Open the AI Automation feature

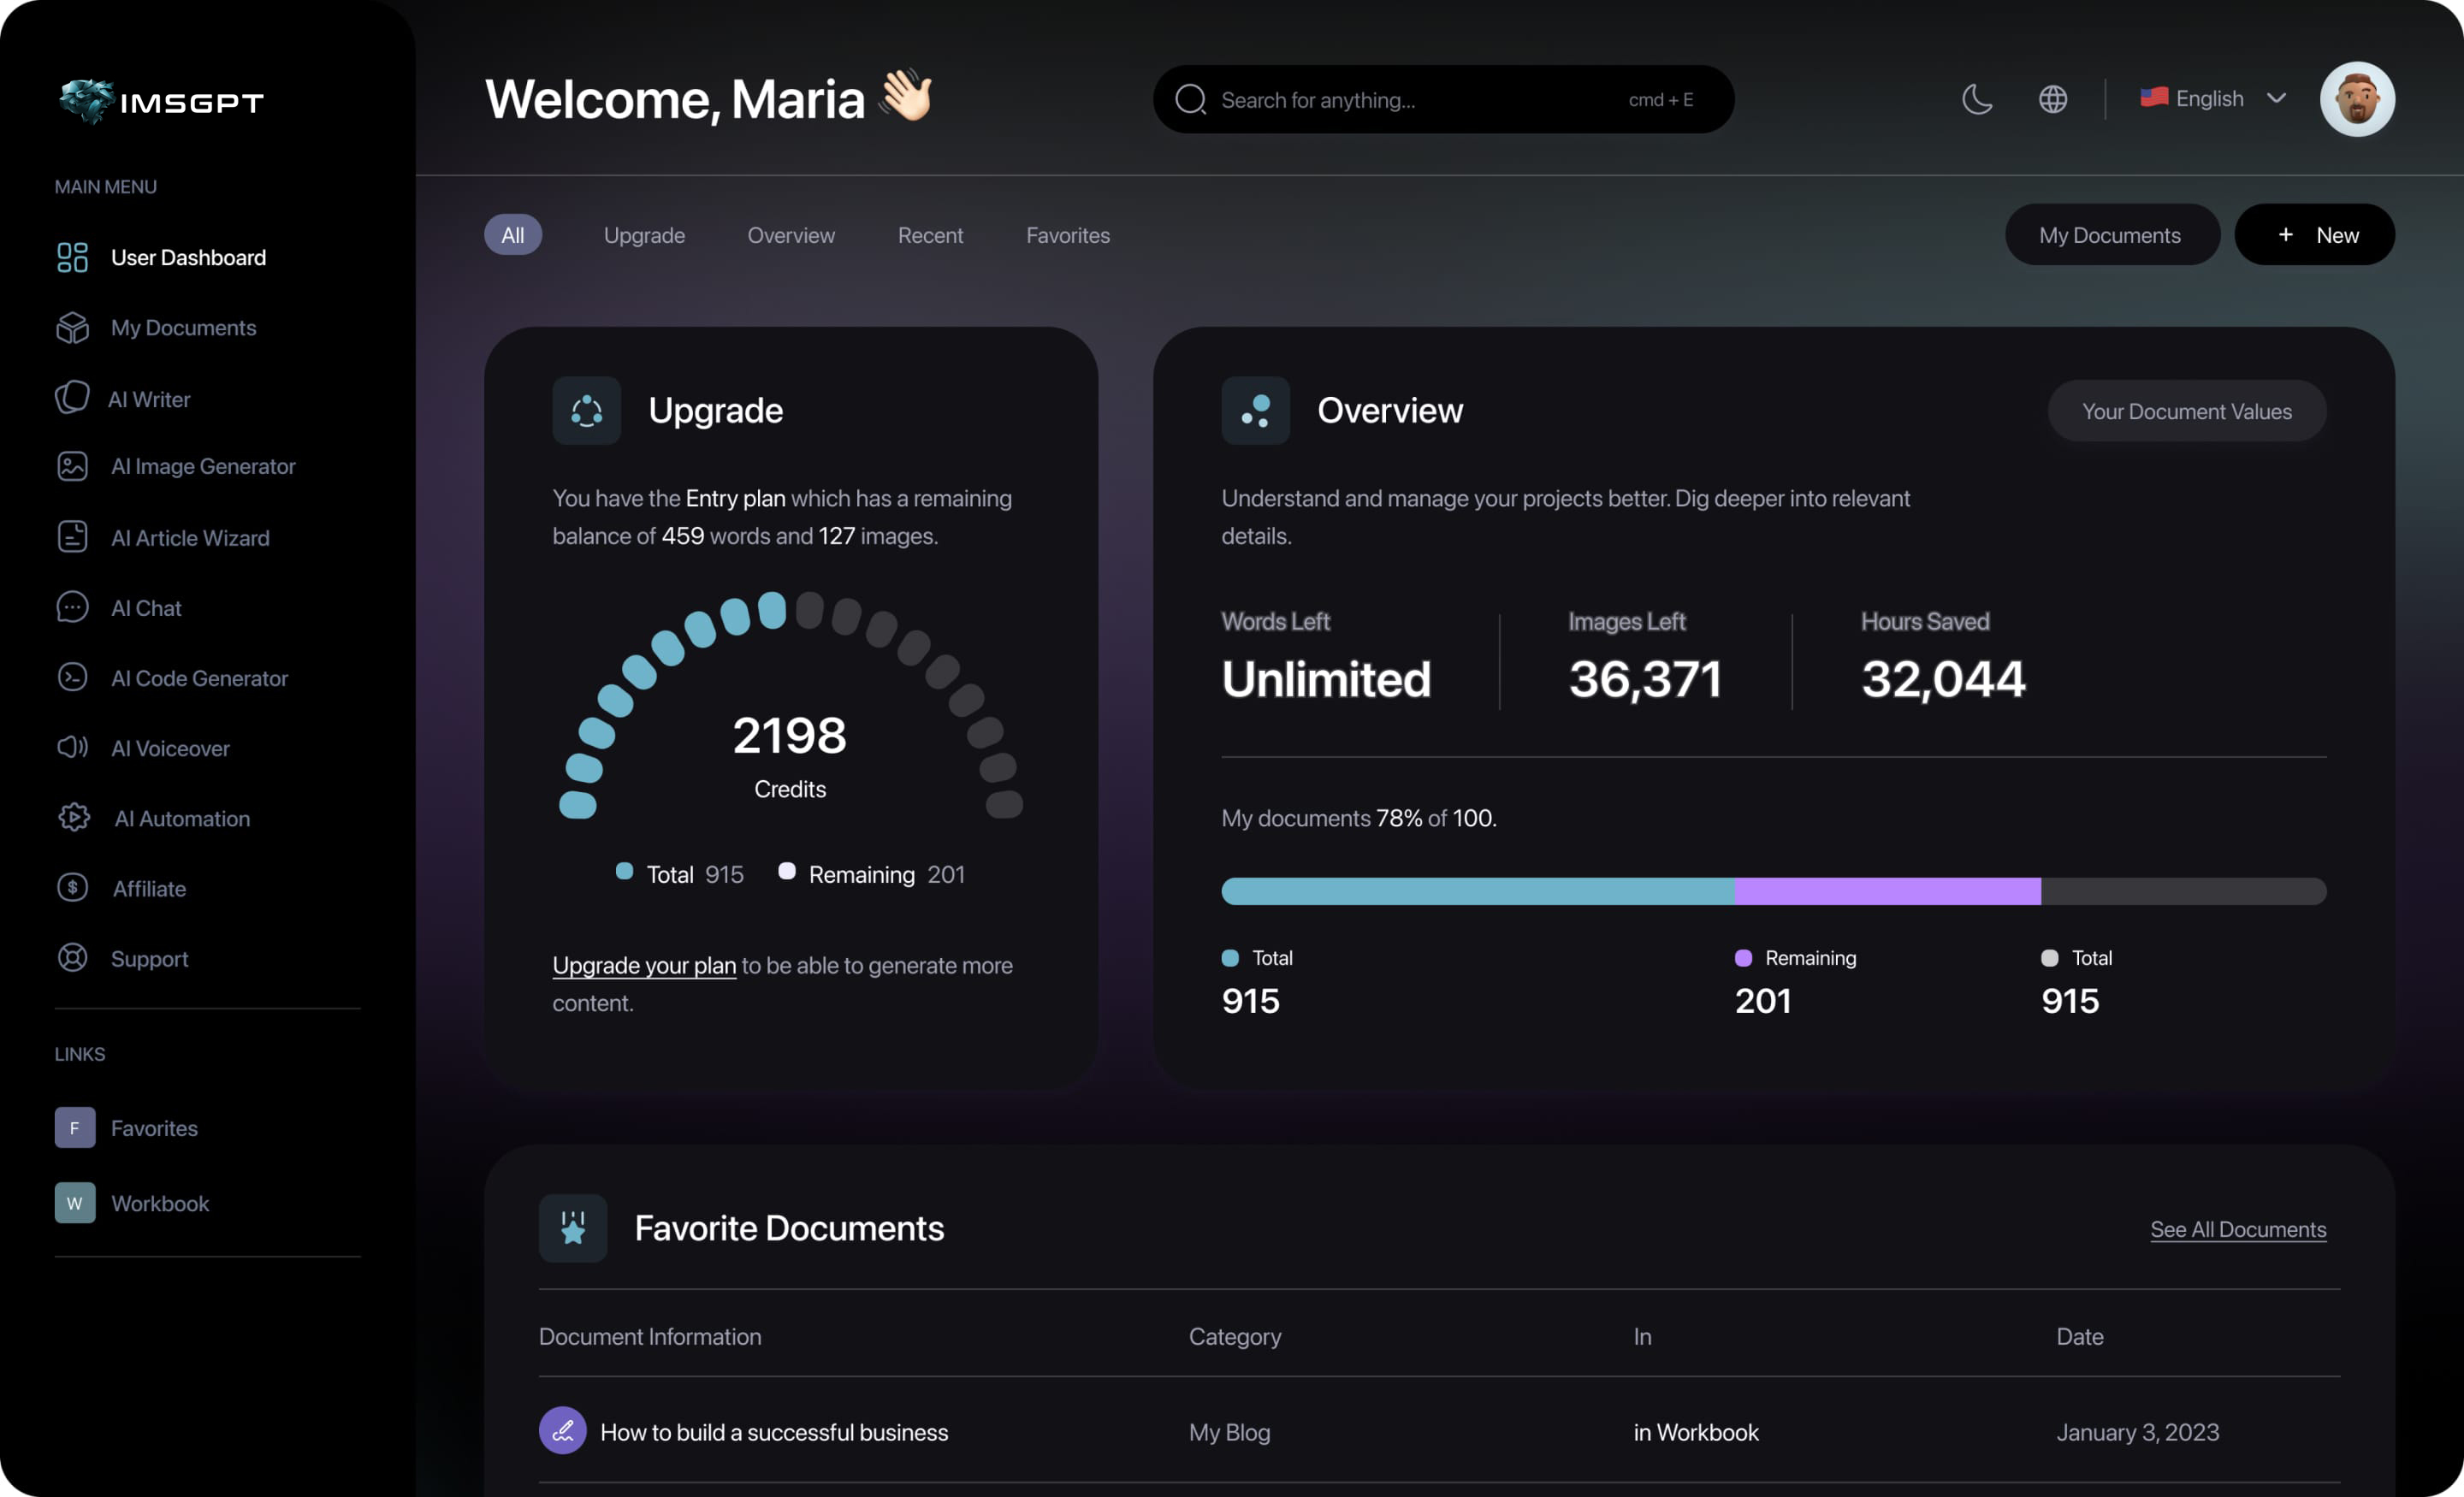click(181, 818)
